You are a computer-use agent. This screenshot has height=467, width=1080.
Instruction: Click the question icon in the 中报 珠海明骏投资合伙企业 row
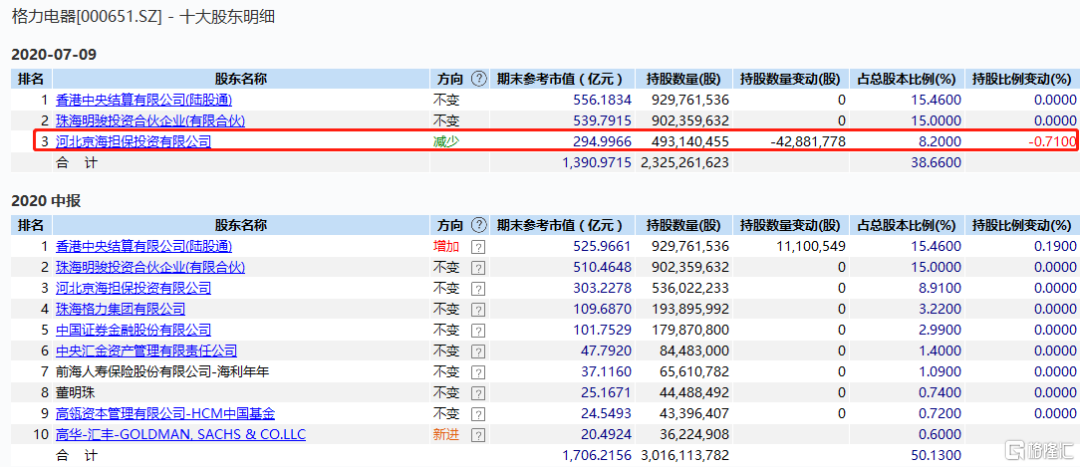point(477,267)
